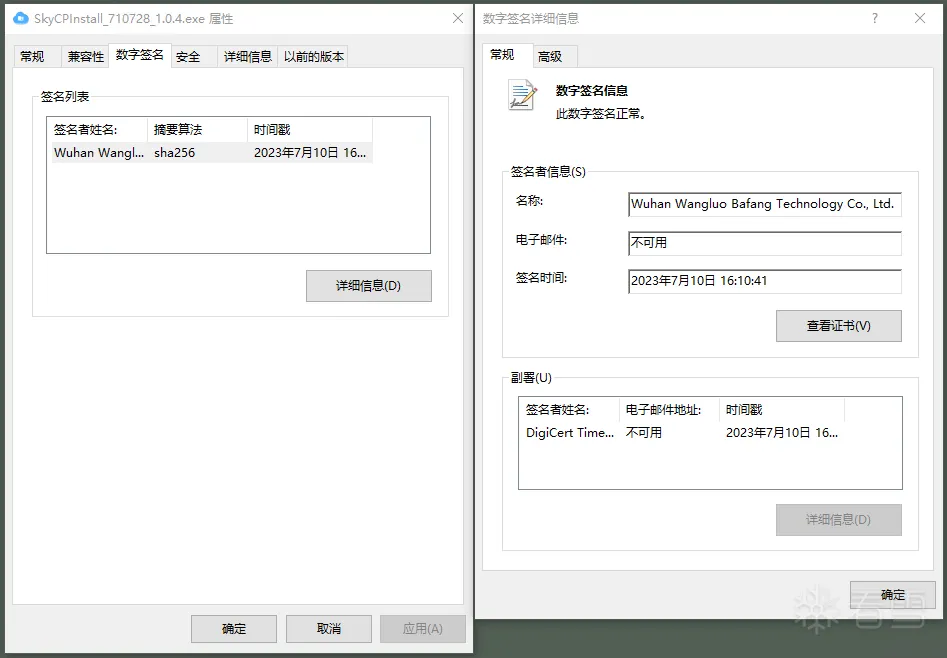
Task: Click 签名者姓名 header in countersignature list
Action: (x=570, y=410)
